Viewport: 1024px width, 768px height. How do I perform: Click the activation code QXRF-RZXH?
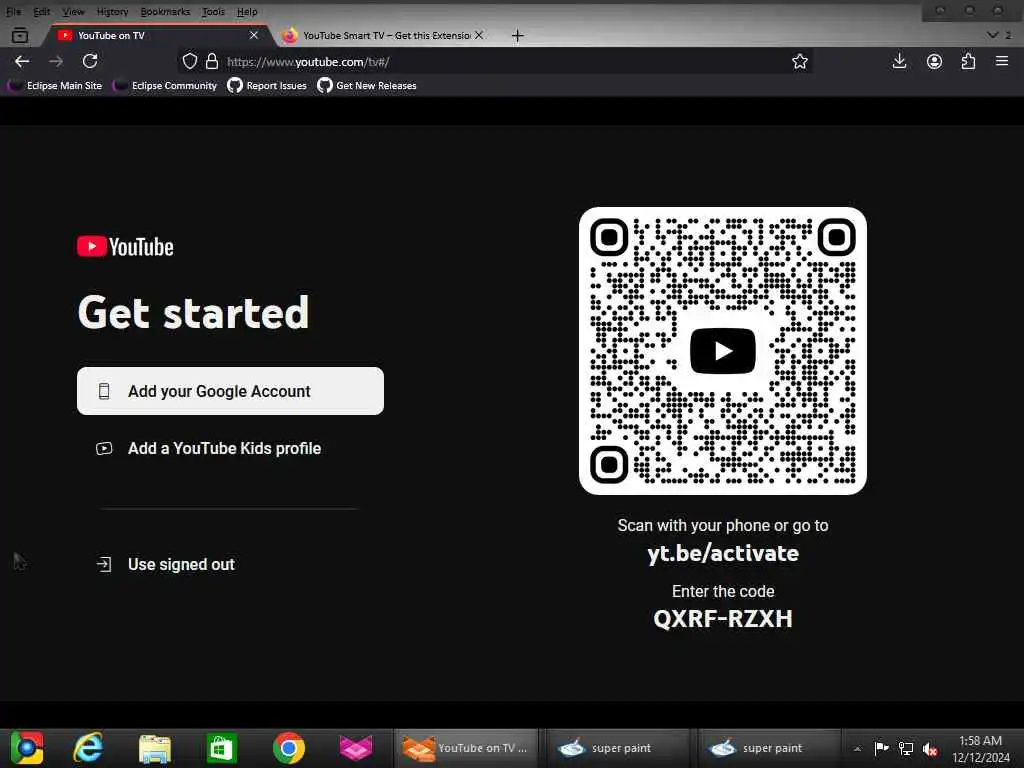pos(723,618)
